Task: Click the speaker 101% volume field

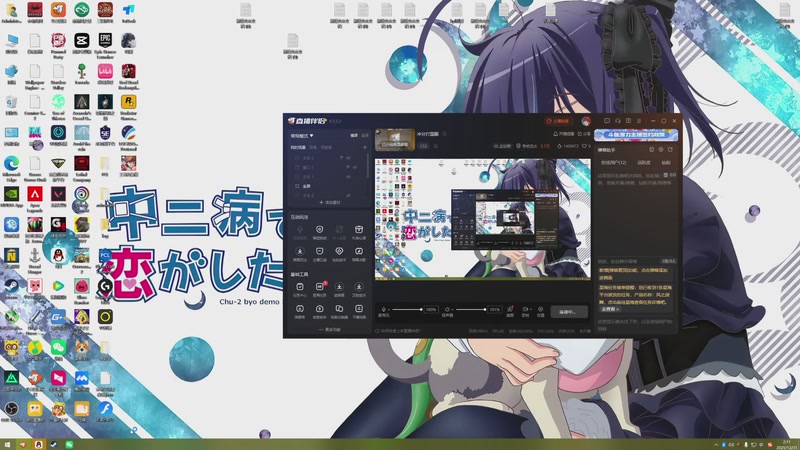Action: [495, 310]
